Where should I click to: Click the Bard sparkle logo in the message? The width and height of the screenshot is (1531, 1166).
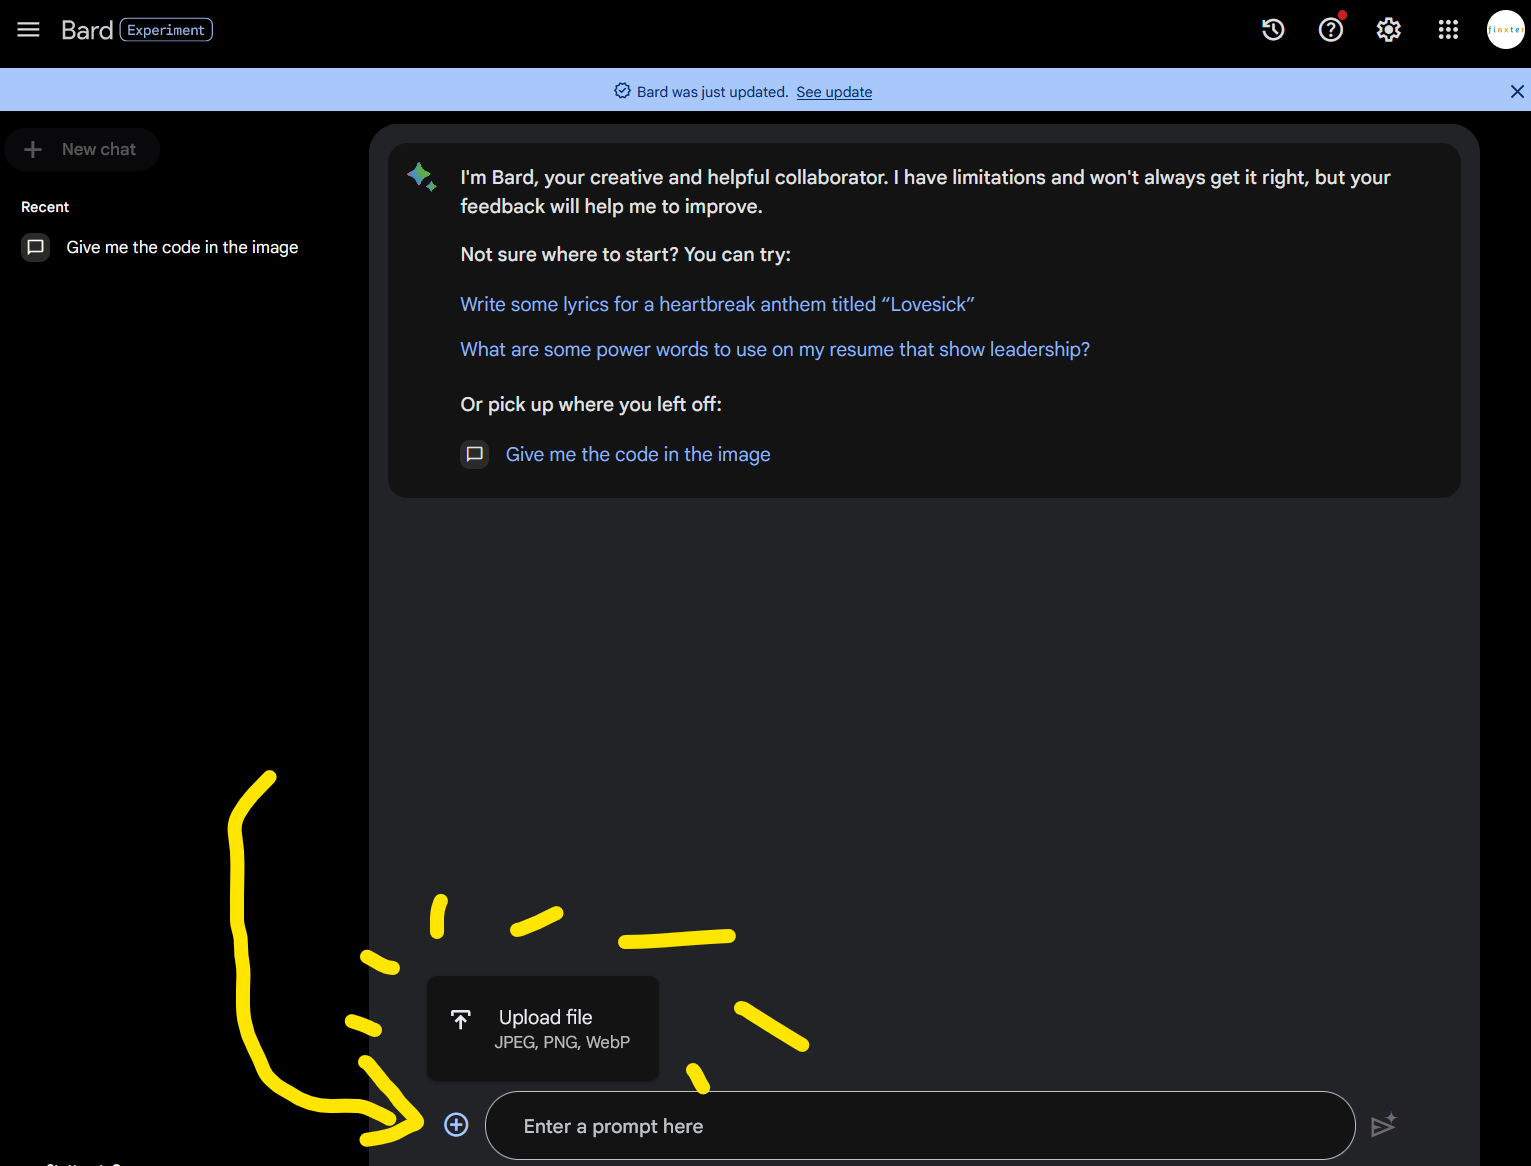[421, 177]
